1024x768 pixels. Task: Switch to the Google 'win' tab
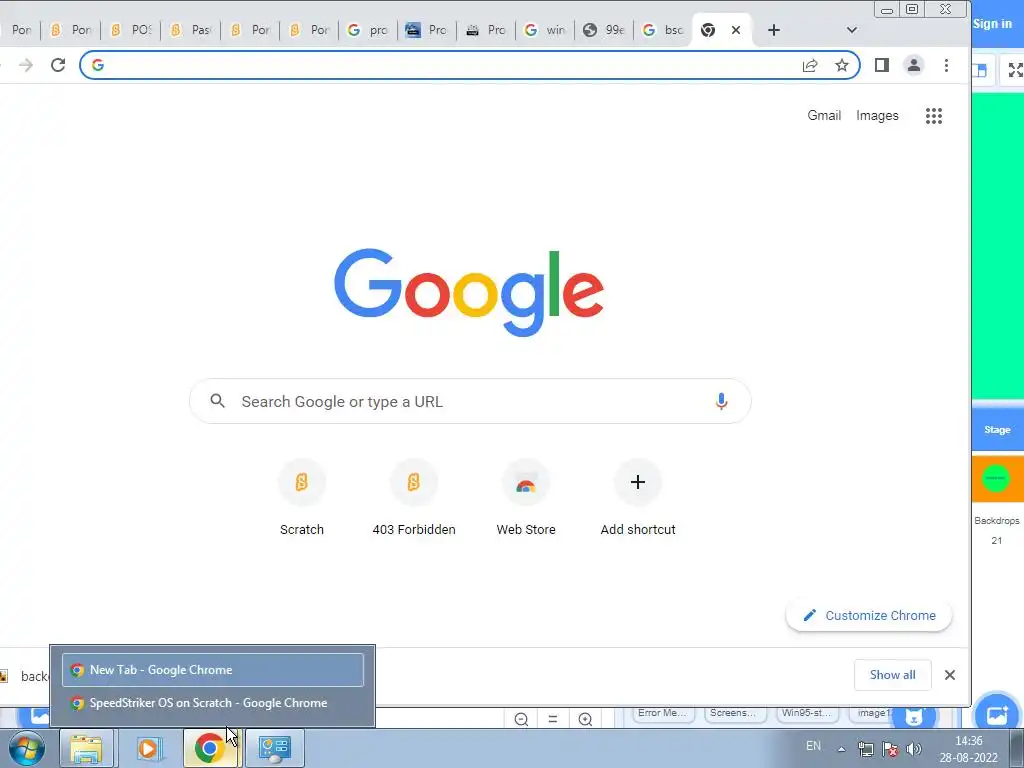[x=545, y=30]
